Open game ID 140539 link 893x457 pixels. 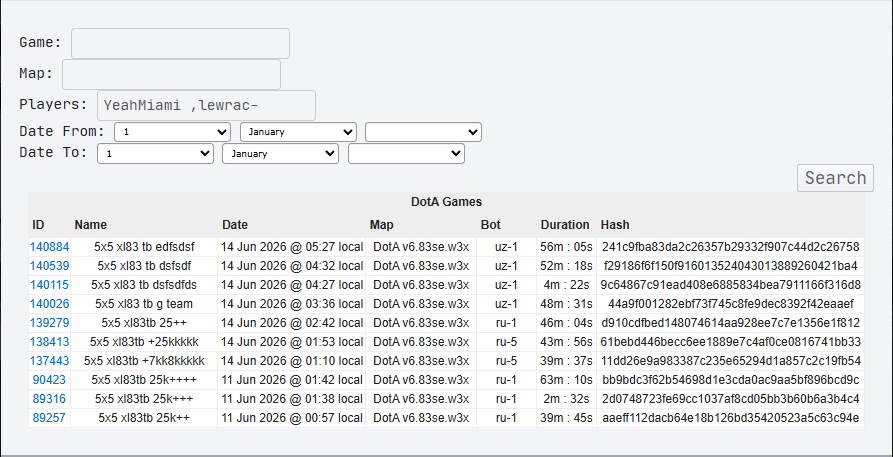pyautogui.click(x=50, y=266)
